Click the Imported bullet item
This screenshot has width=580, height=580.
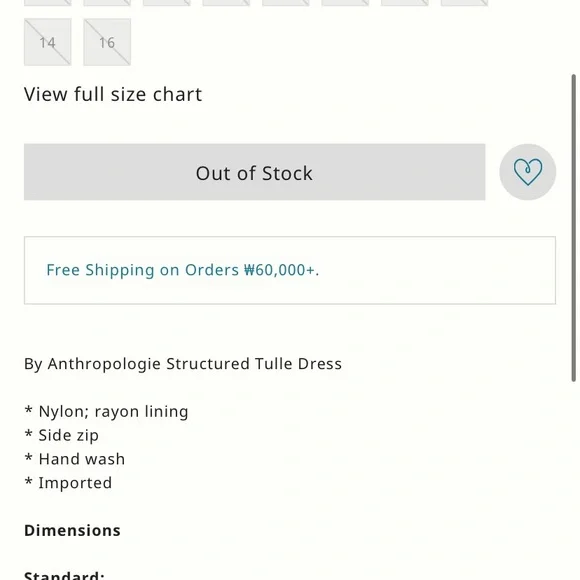pos(68,483)
